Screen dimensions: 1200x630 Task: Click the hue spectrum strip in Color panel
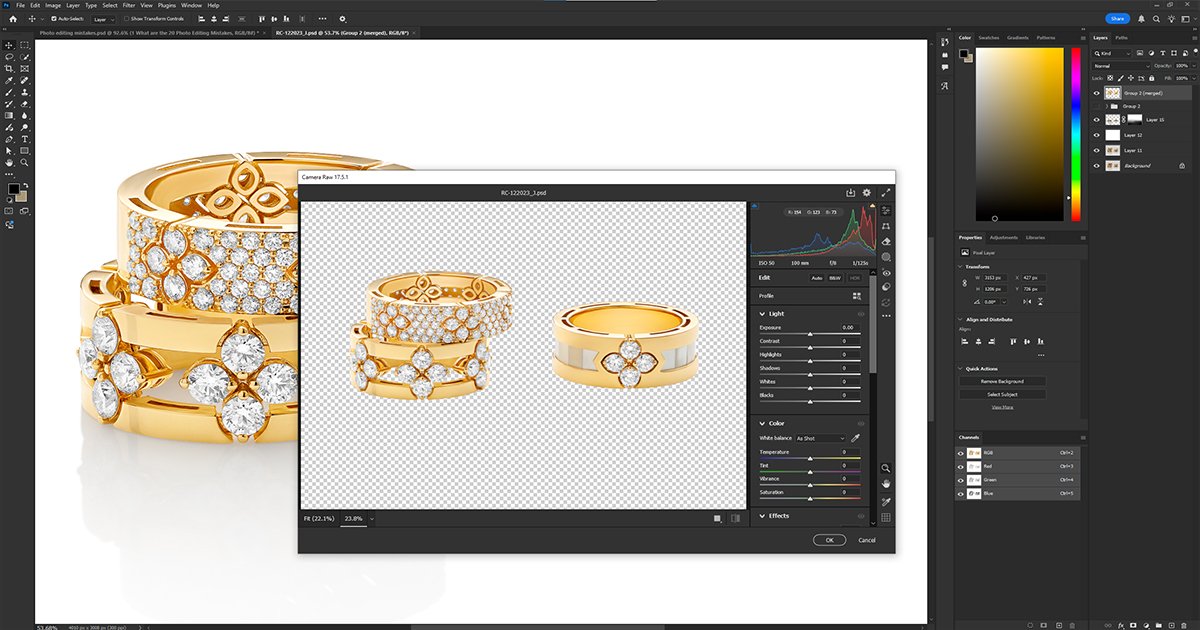tap(1075, 135)
